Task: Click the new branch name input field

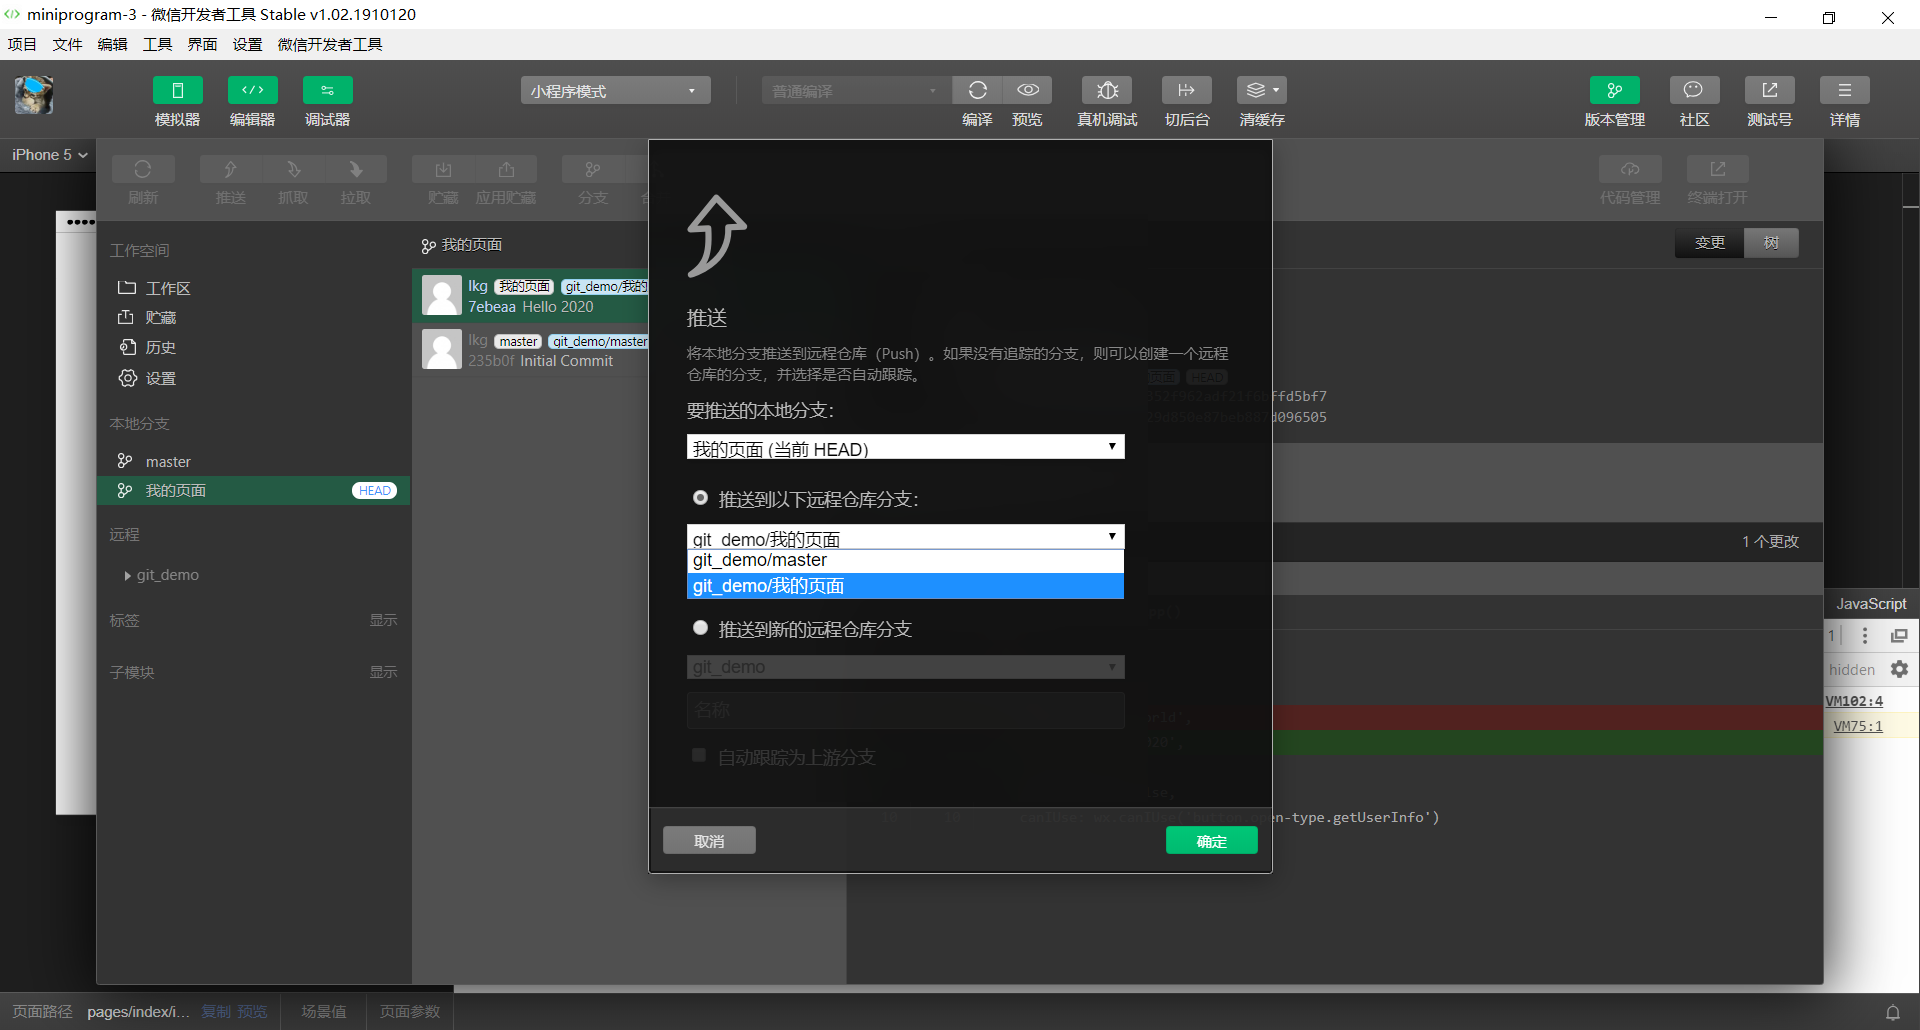Action: (x=906, y=710)
